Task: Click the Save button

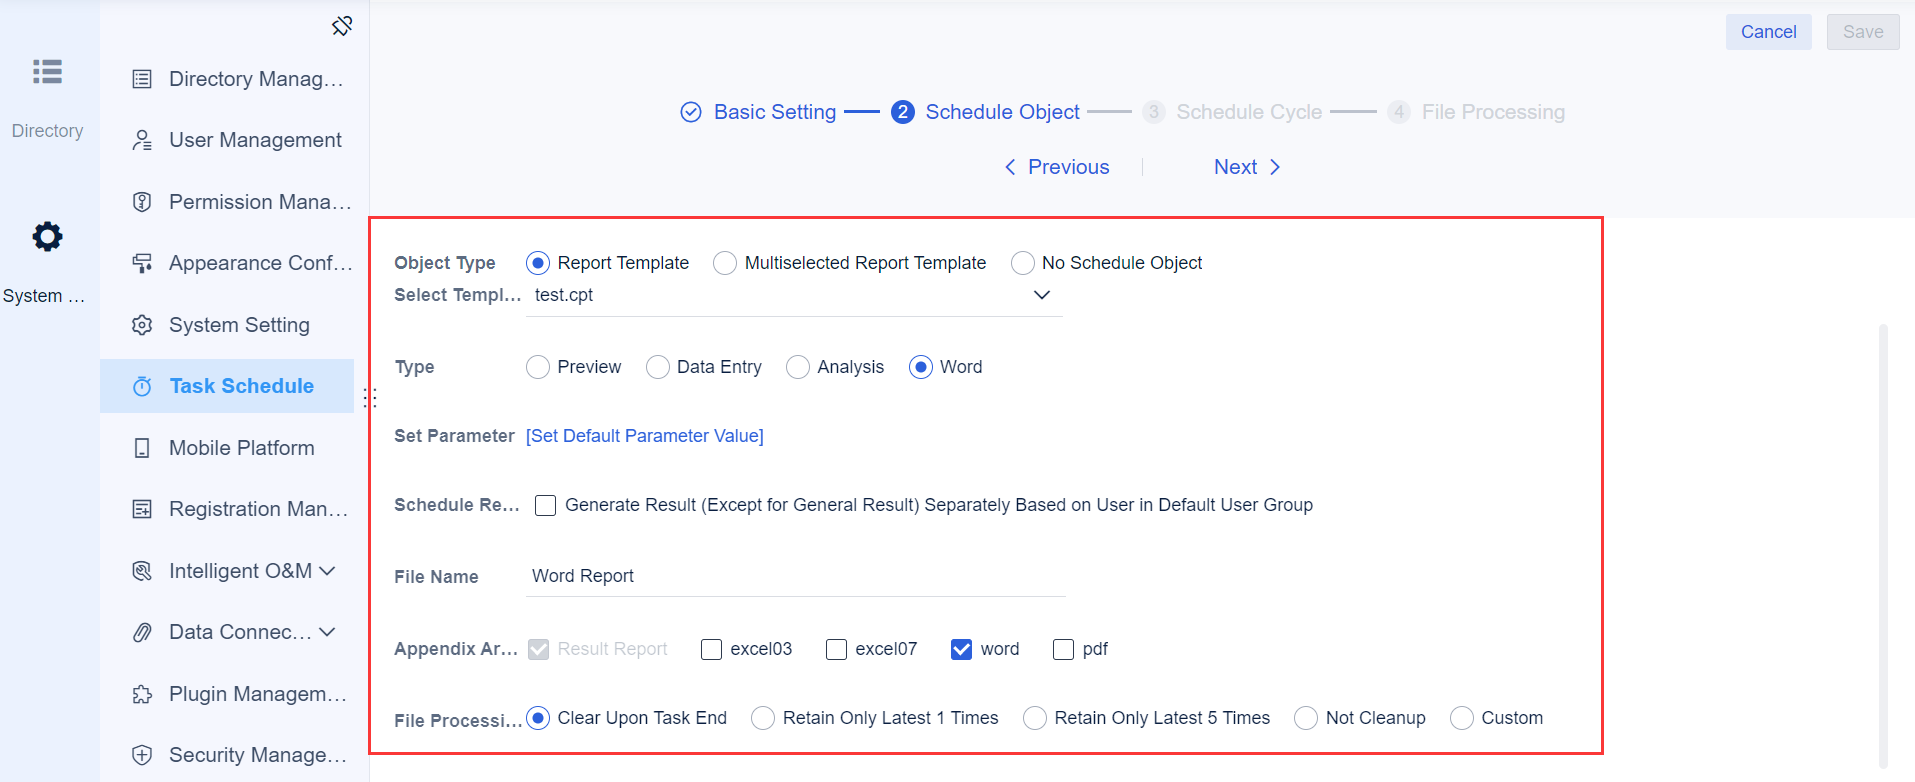Action: 1863,32
